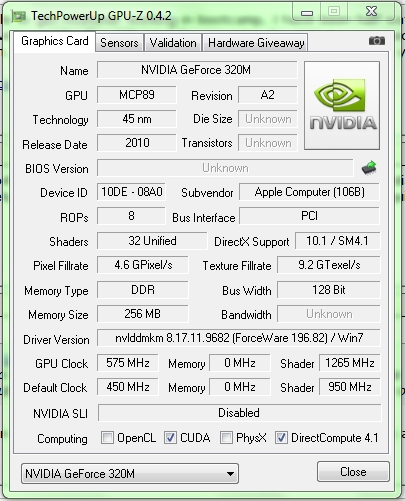Click the Die Size Unknown field
The height and width of the screenshot is (501, 405).
coord(268,119)
